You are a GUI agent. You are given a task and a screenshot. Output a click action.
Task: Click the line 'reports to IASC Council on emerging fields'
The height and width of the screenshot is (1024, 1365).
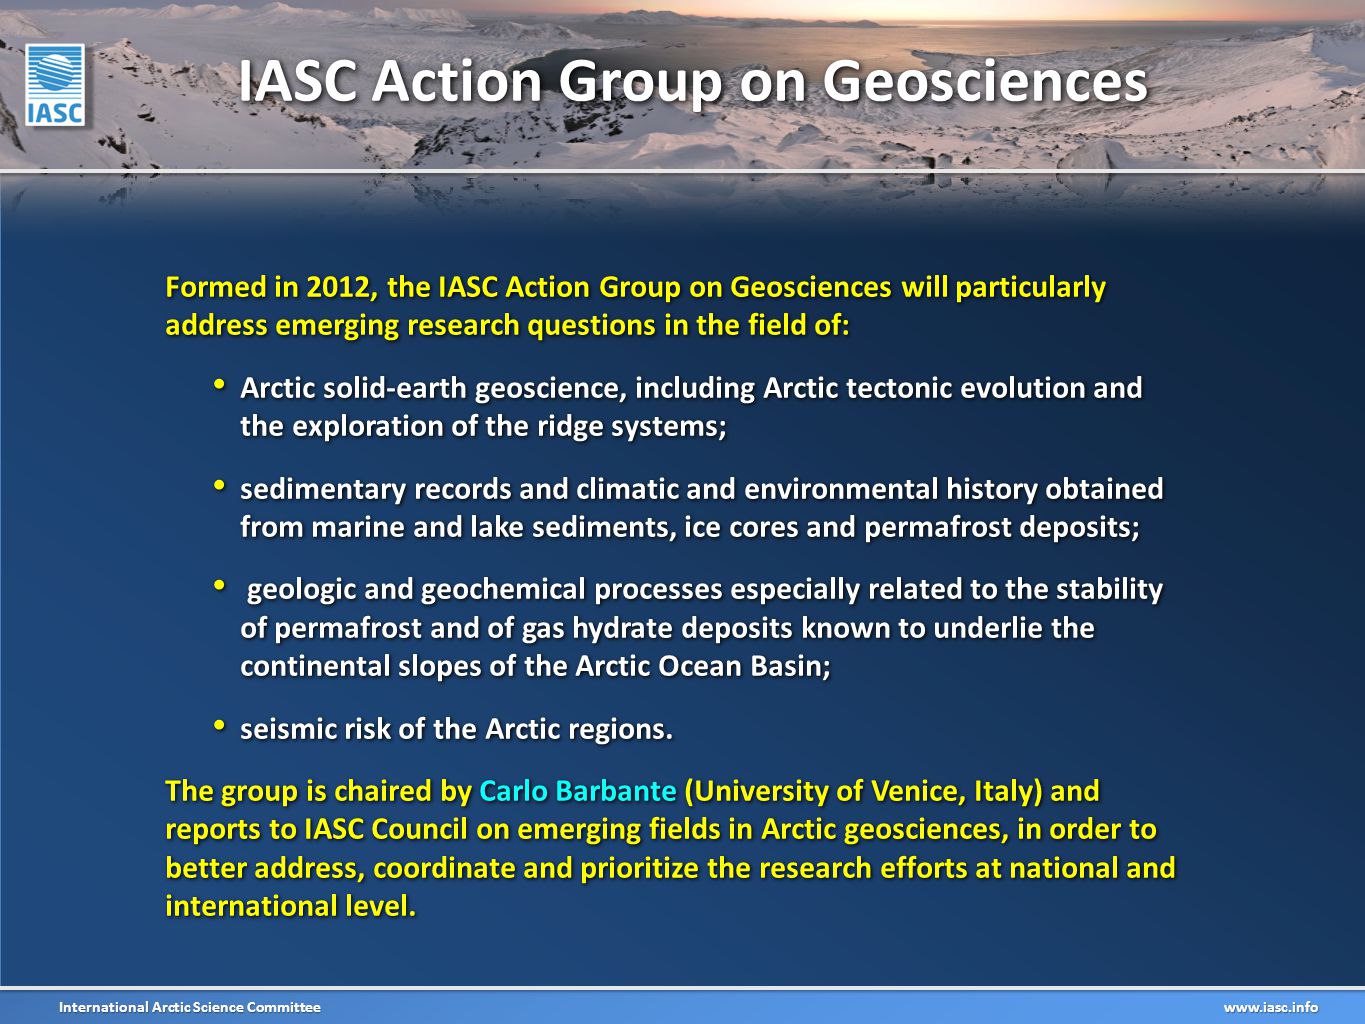(x=661, y=830)
